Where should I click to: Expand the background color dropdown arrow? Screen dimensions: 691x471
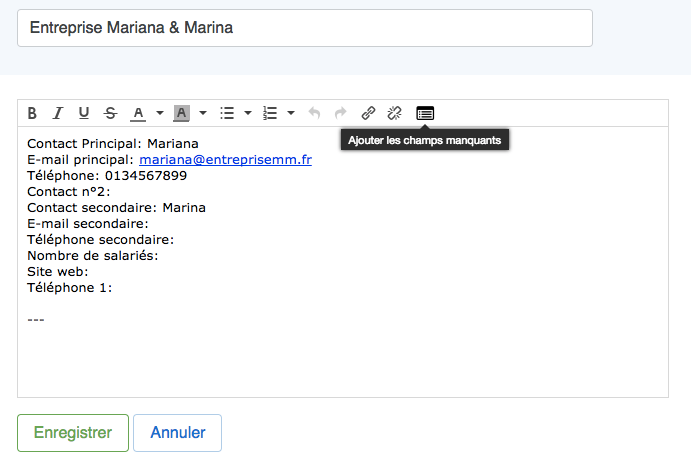pyautogui.click(x=203, y=113)
